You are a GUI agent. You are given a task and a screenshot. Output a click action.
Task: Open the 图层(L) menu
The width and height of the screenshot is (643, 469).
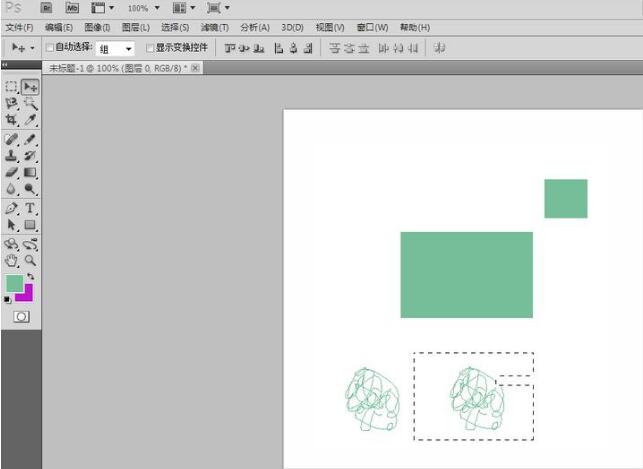pyautogui.click(x=135, y=27)
